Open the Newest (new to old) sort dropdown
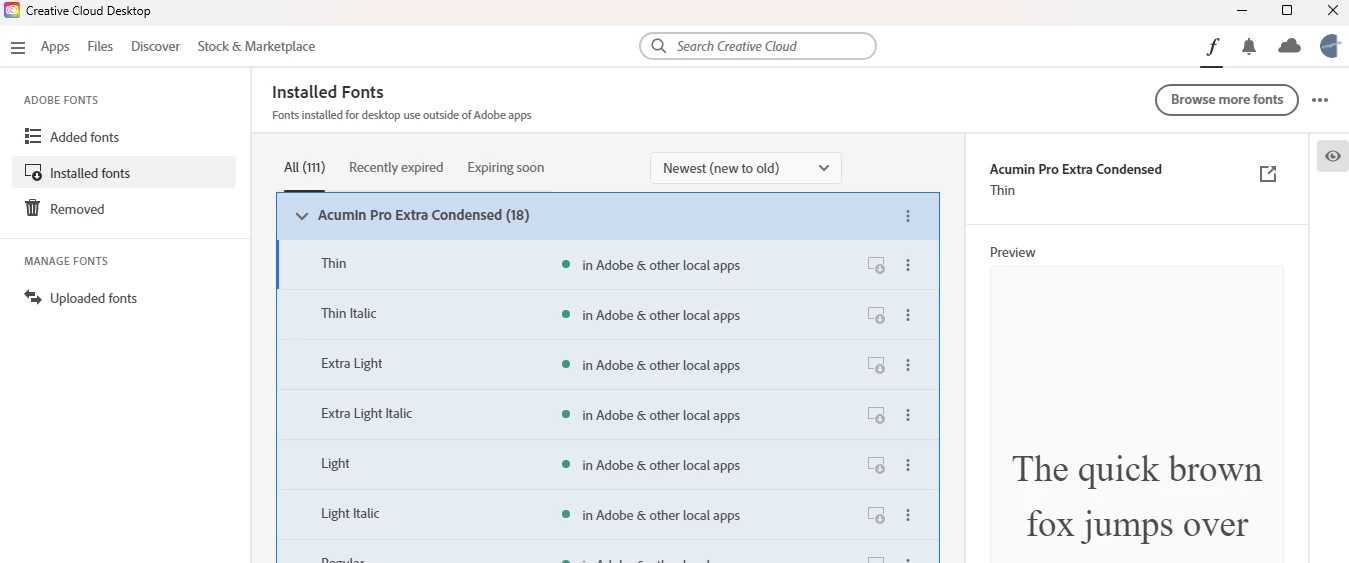This screenshot has height=563, width=1349. click(x=746, y=168)
